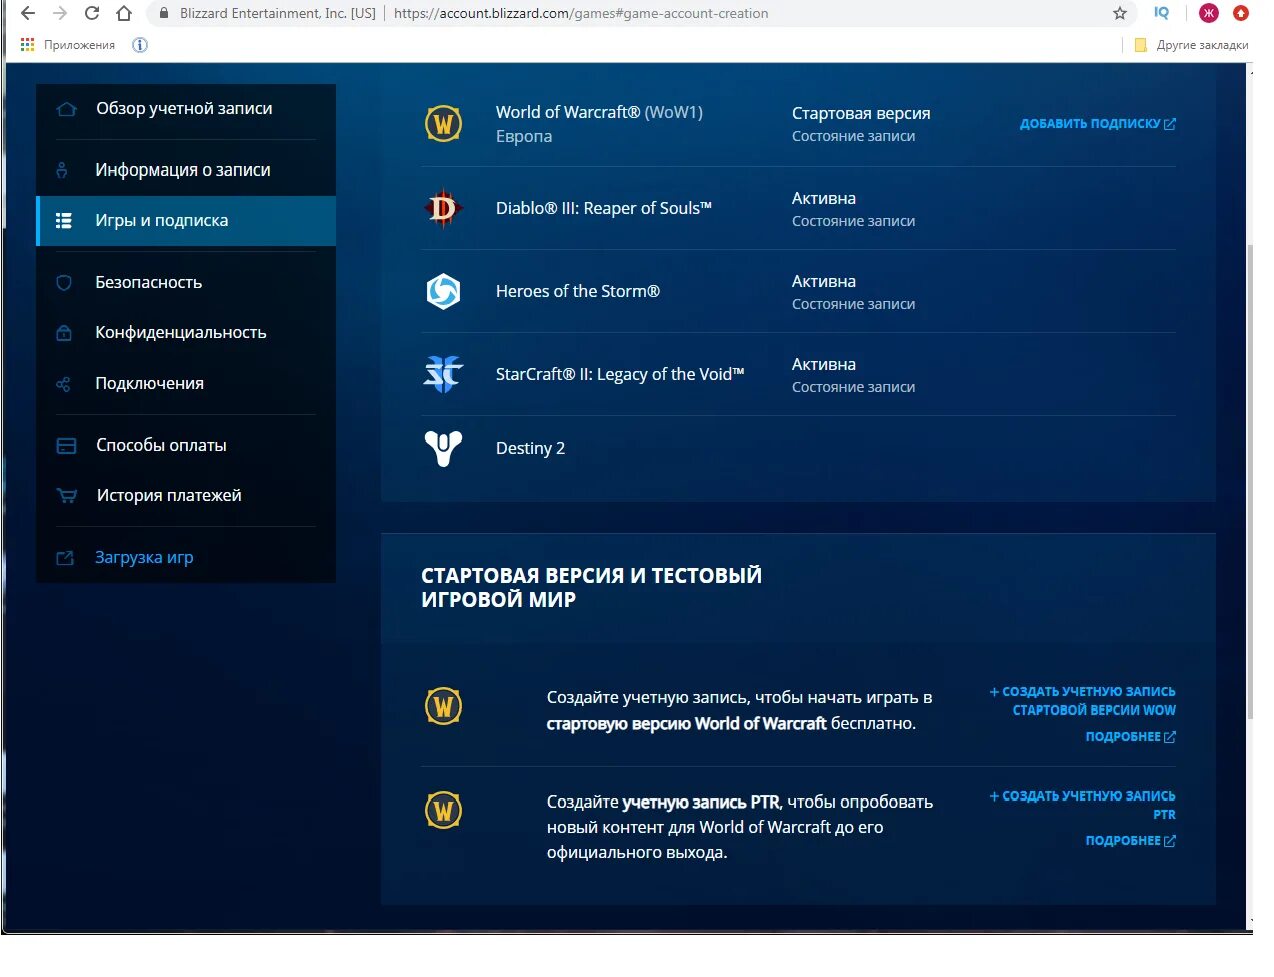Click Подробнее under starter edition link
The width and height of the screenshot is (1274, 977).
[x=1130, y=737]
